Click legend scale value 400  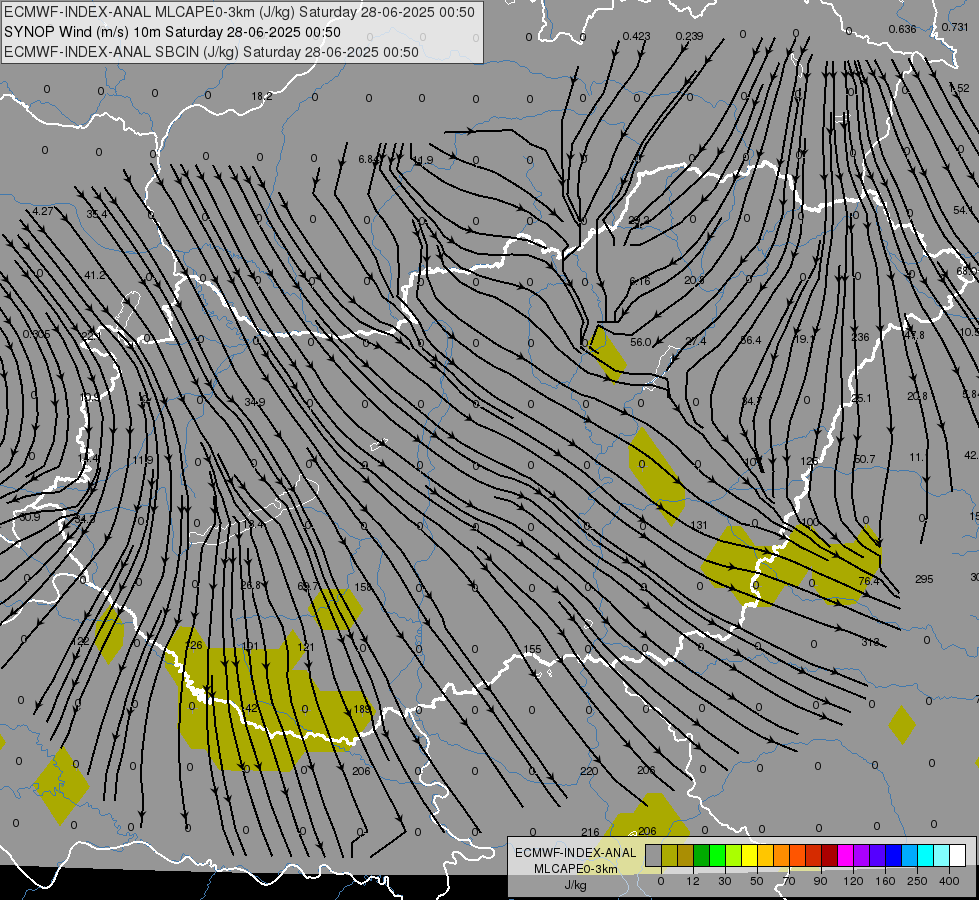[949, 881]
